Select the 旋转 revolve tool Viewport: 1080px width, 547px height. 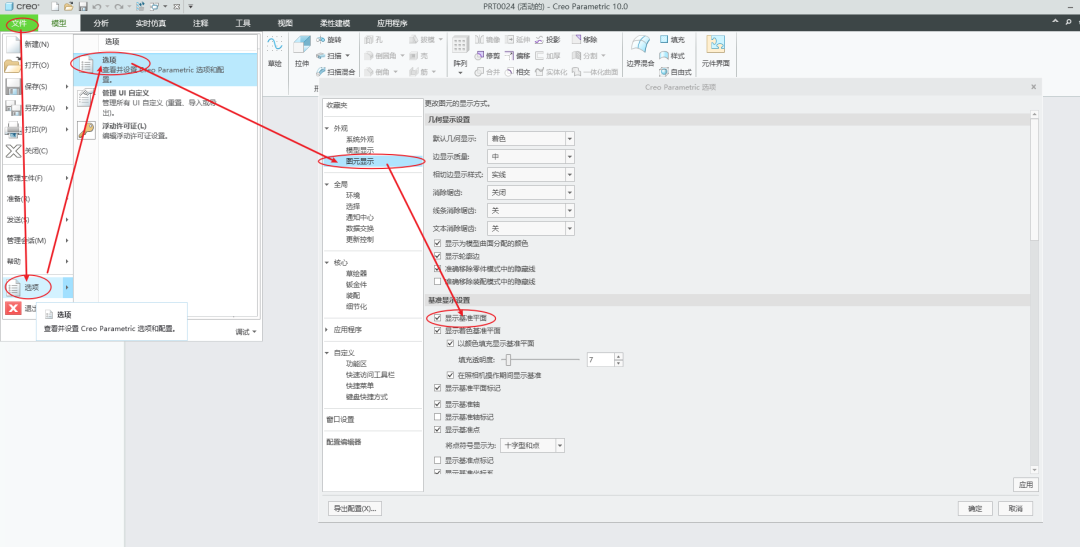329,40
